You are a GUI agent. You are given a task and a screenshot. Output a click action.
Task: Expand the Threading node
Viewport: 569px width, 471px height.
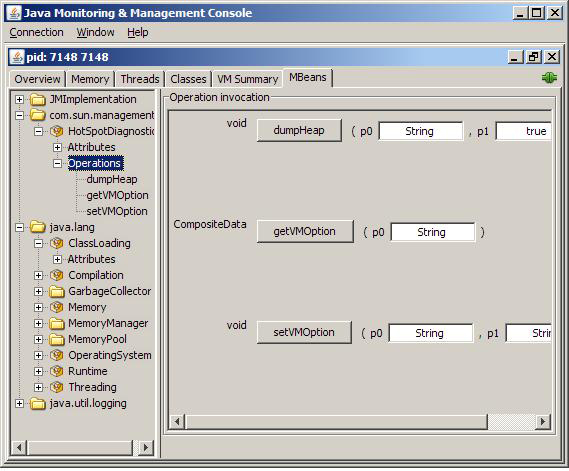click(38, 387)
